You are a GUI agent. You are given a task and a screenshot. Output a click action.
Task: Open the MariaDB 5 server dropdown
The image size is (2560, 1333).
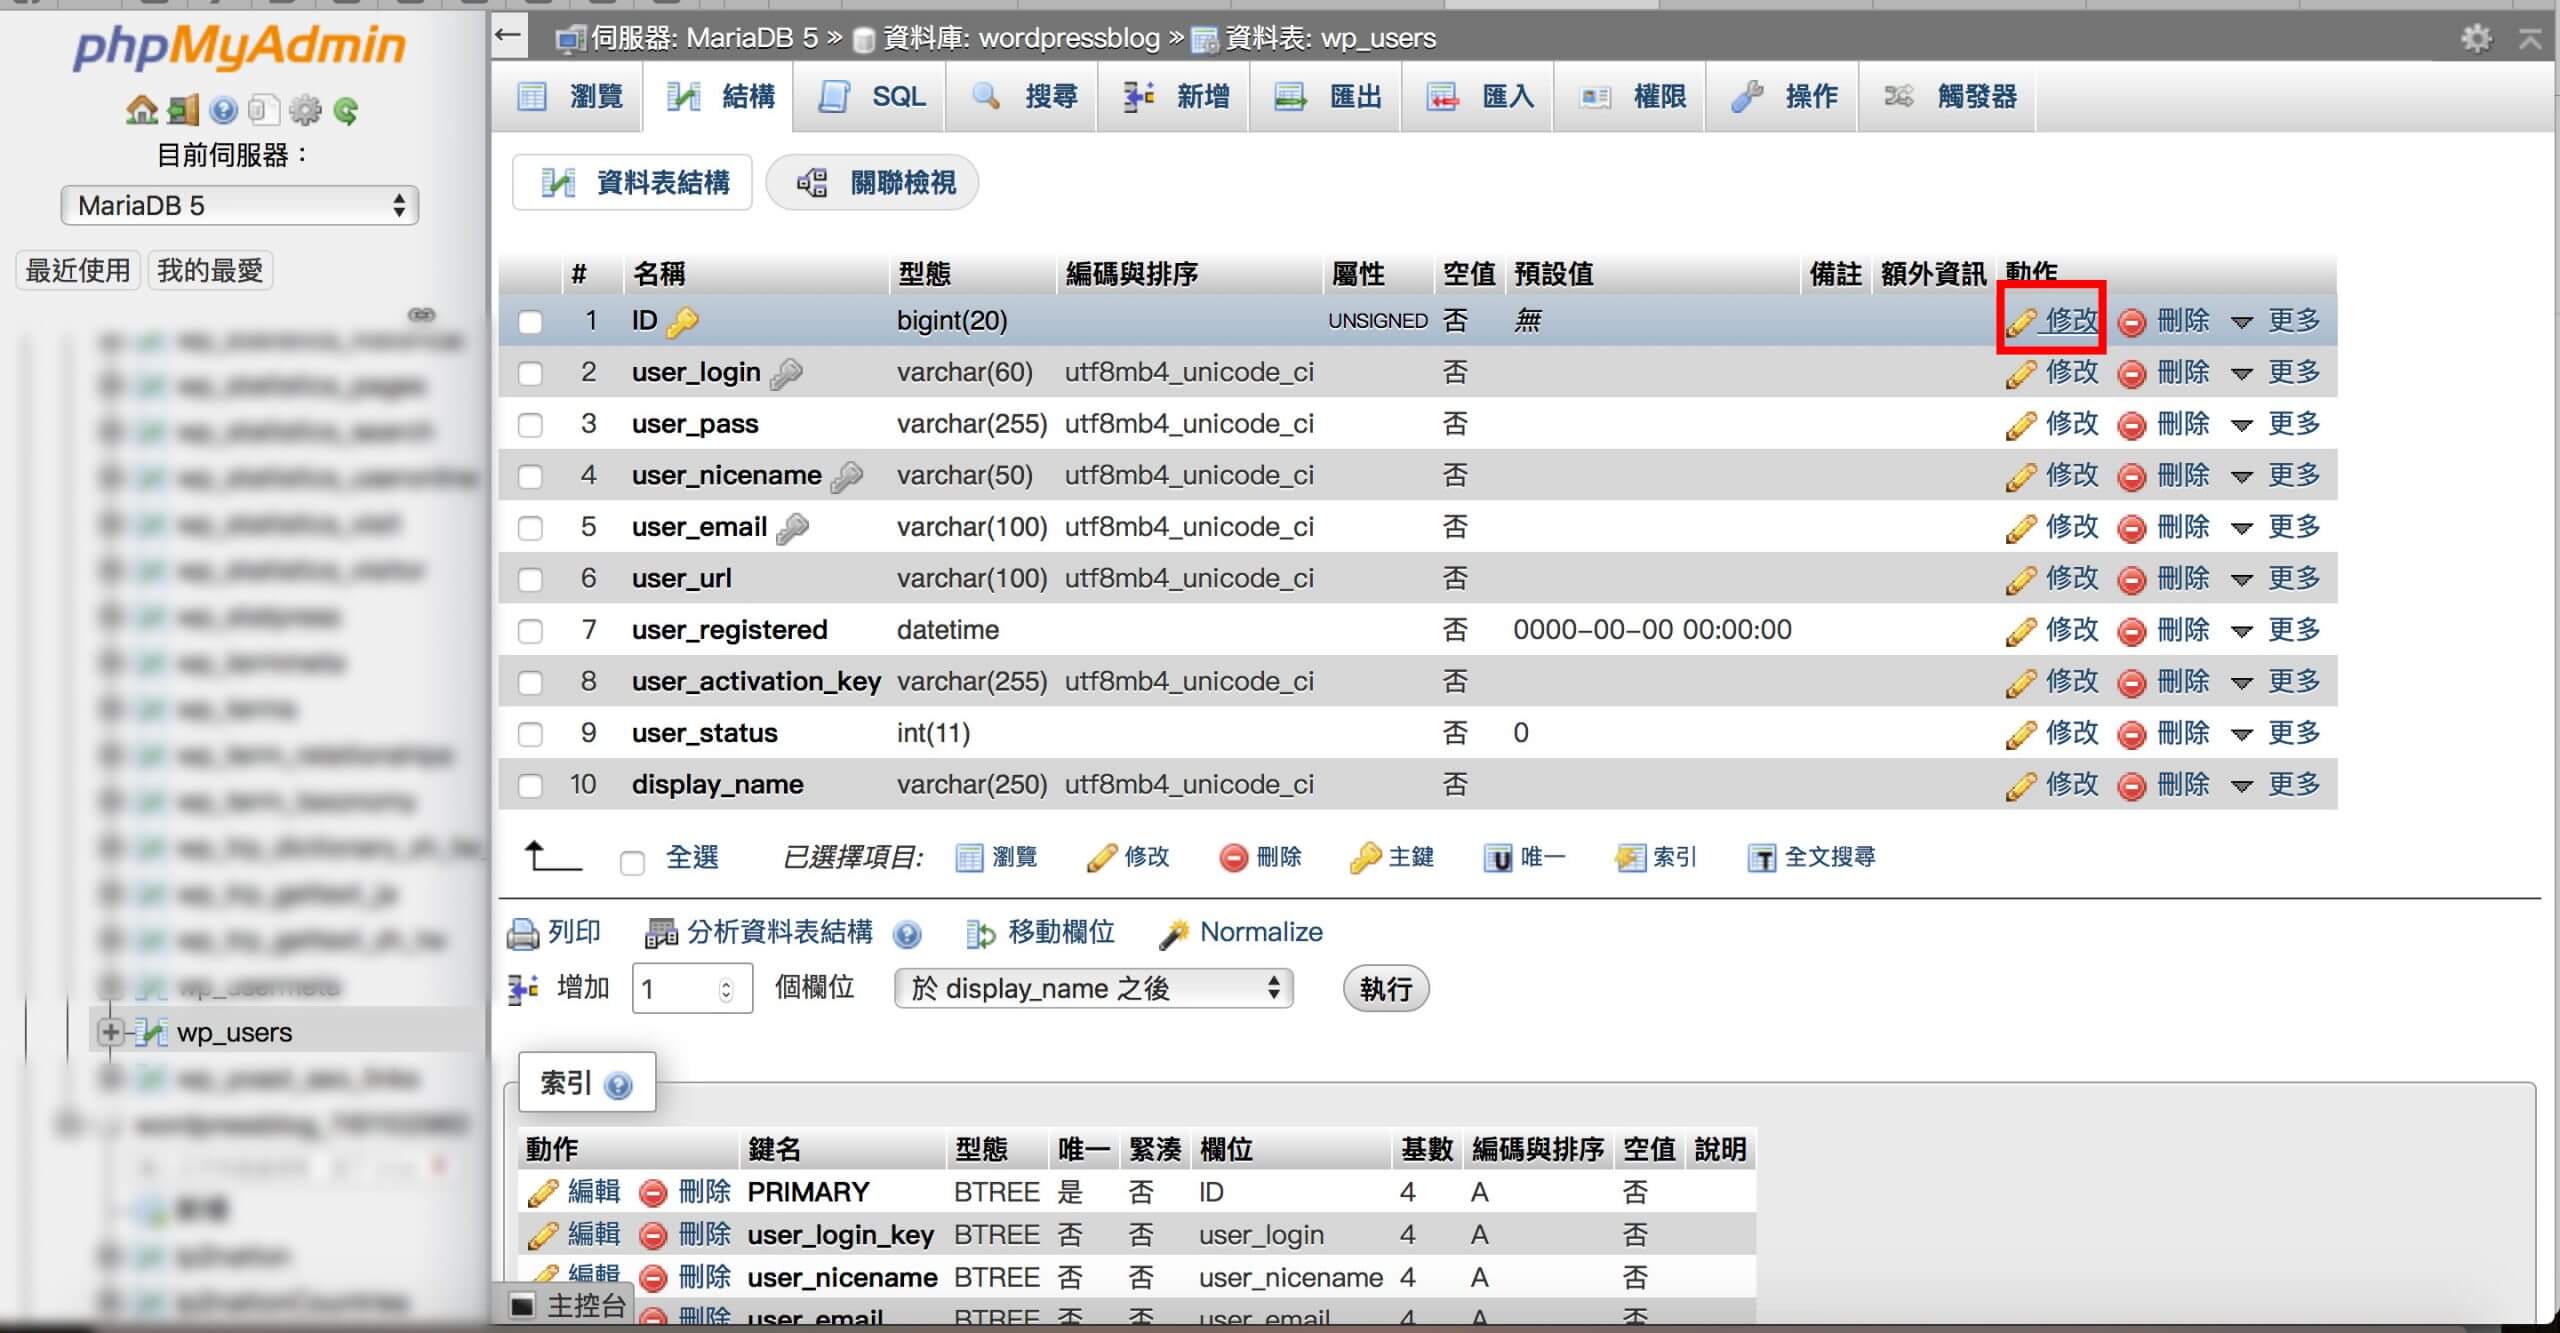pyautogui.click(x=239, y=206)
